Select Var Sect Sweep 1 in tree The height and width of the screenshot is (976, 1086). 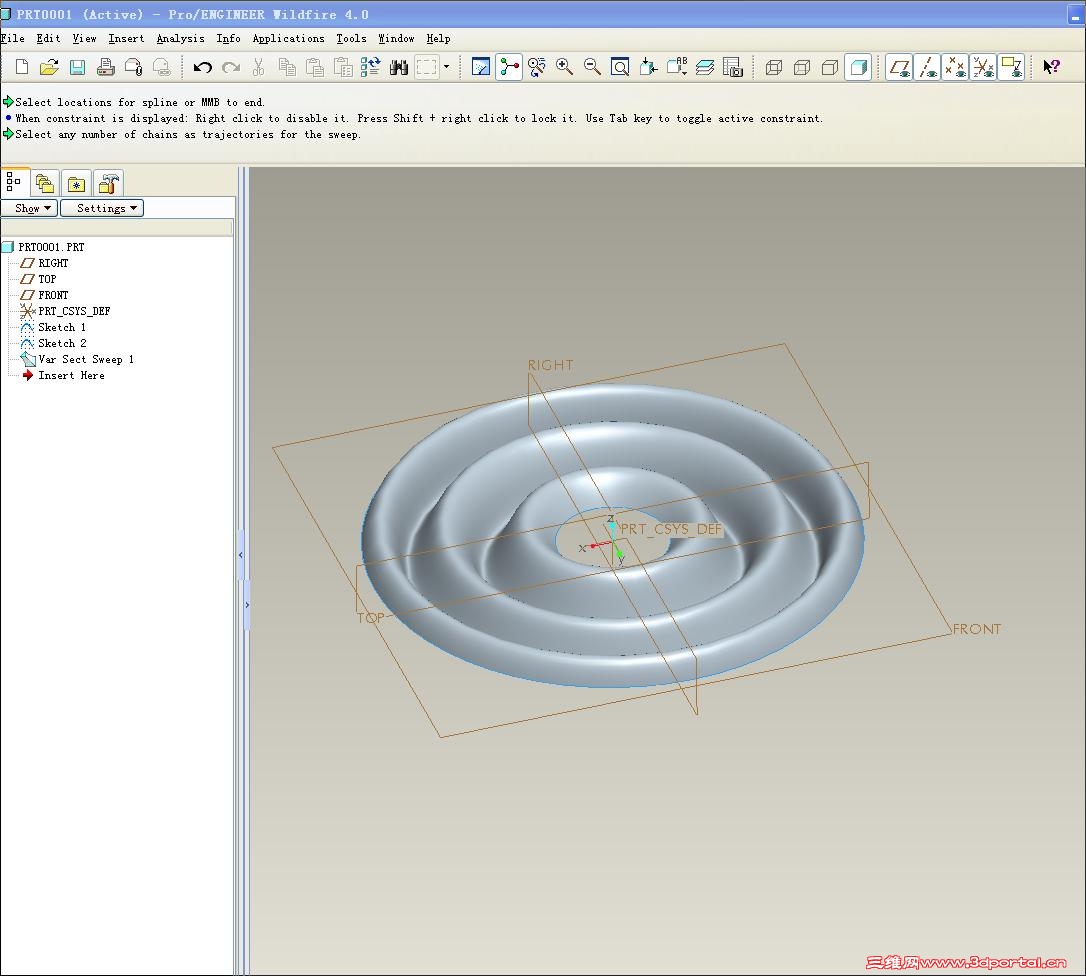pos(85,359)
